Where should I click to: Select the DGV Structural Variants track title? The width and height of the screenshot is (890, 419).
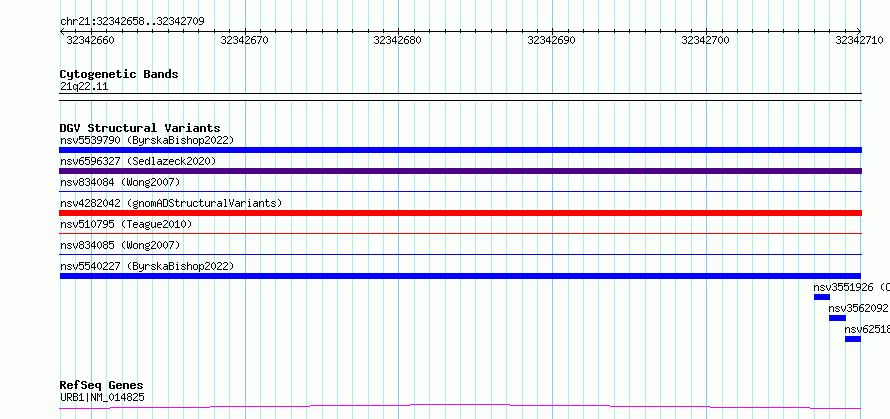pos(140,128)
